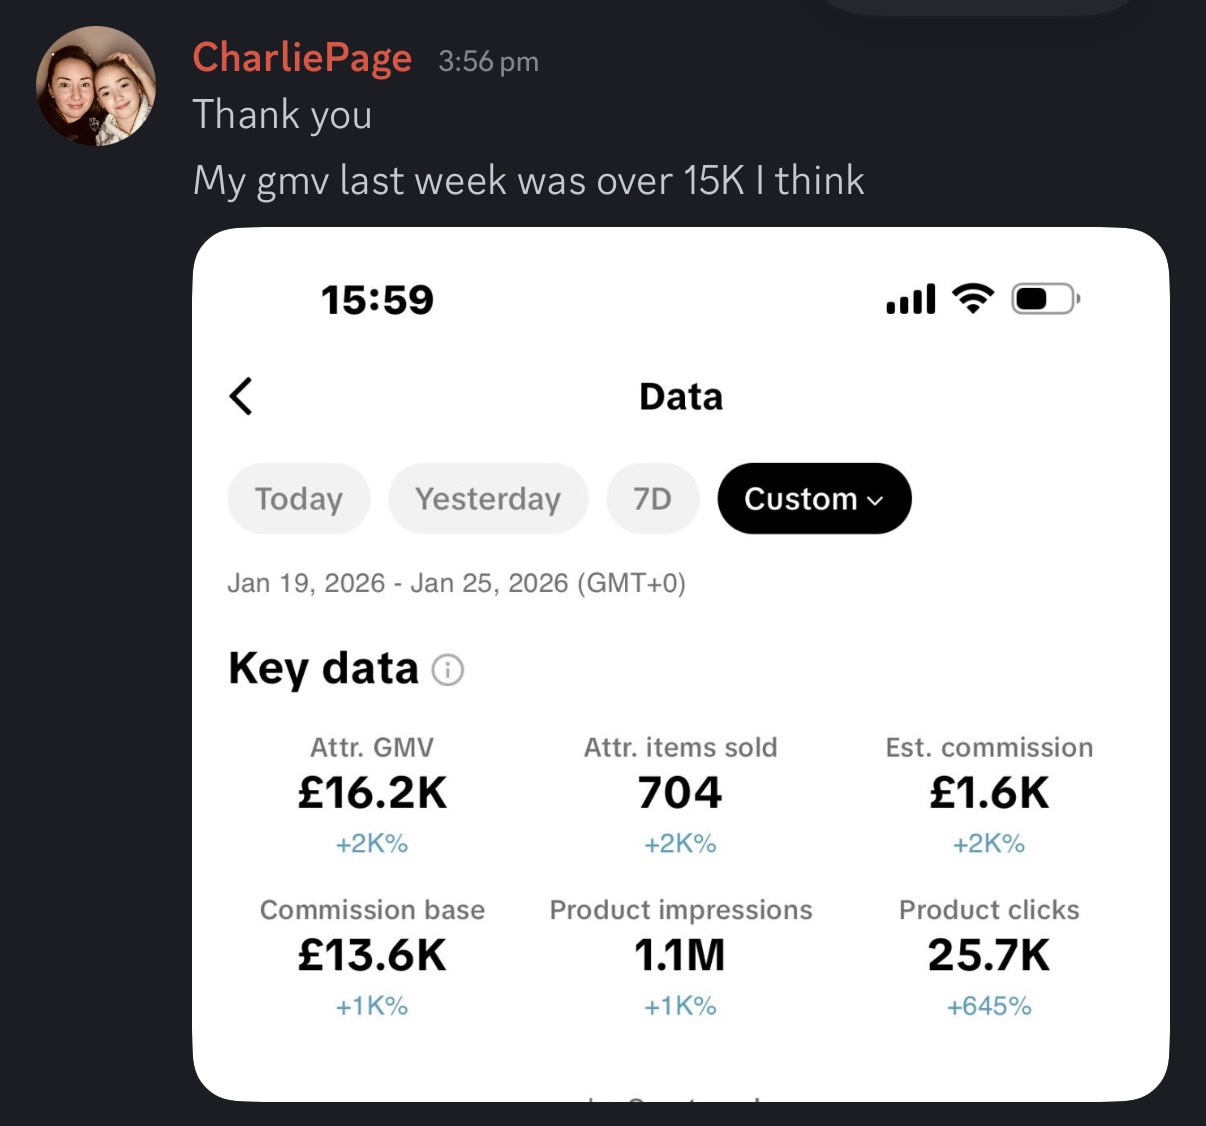
Task: Select the Attr. GMV £16.2K metric
Action: coord(372,793)
